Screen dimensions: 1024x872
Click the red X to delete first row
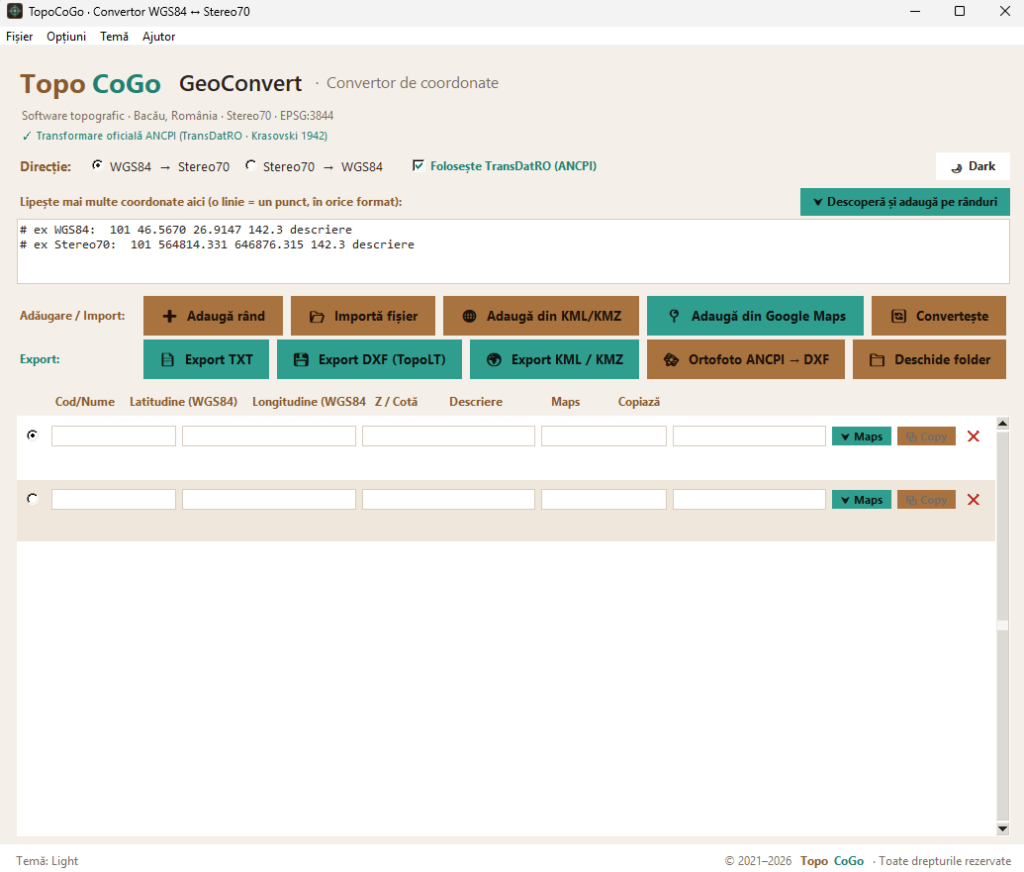tap(973, 436)
